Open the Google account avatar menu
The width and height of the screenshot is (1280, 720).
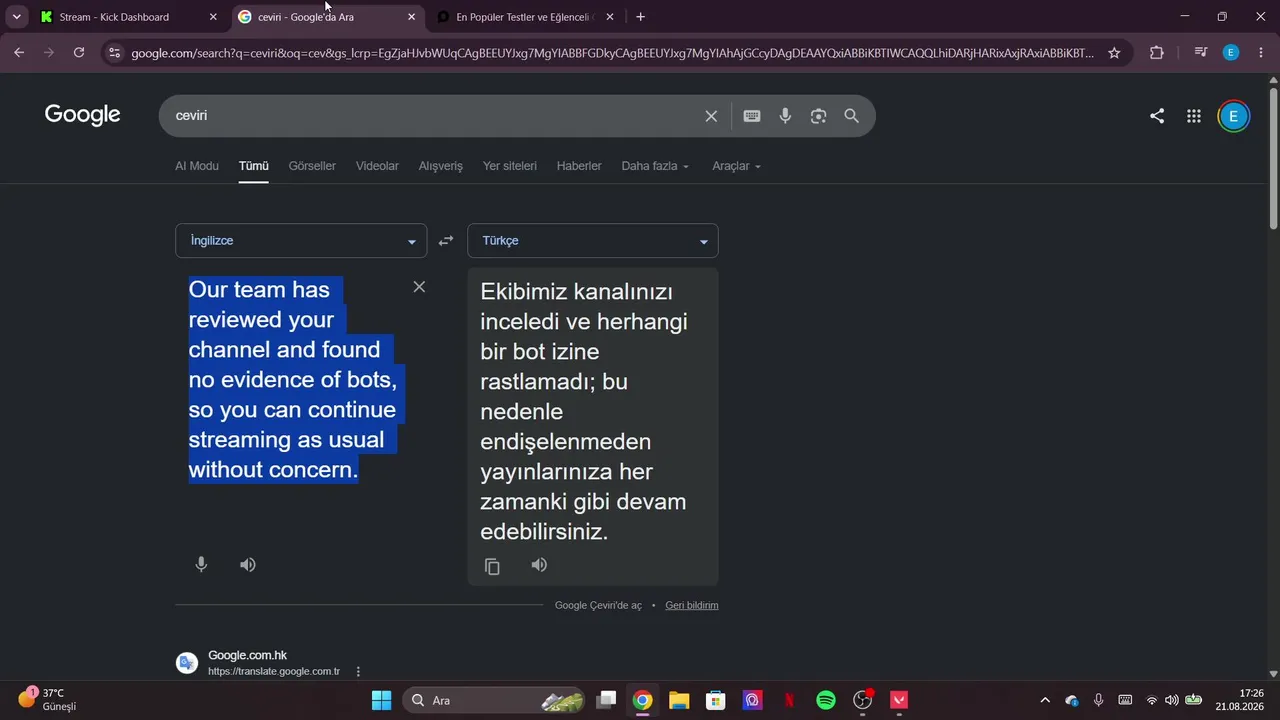coord(1233,116)
